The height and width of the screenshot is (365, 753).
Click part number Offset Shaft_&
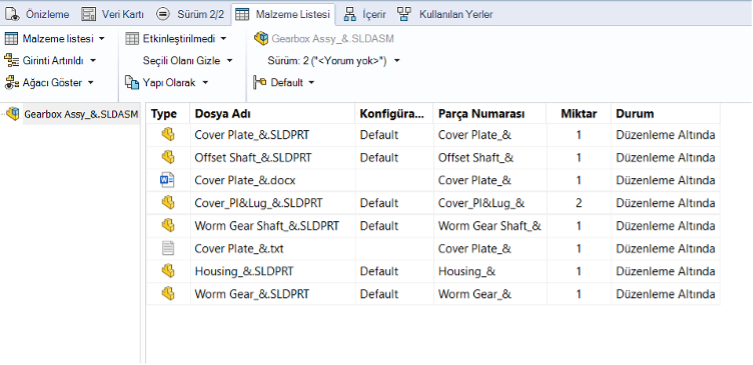point(476,158)
